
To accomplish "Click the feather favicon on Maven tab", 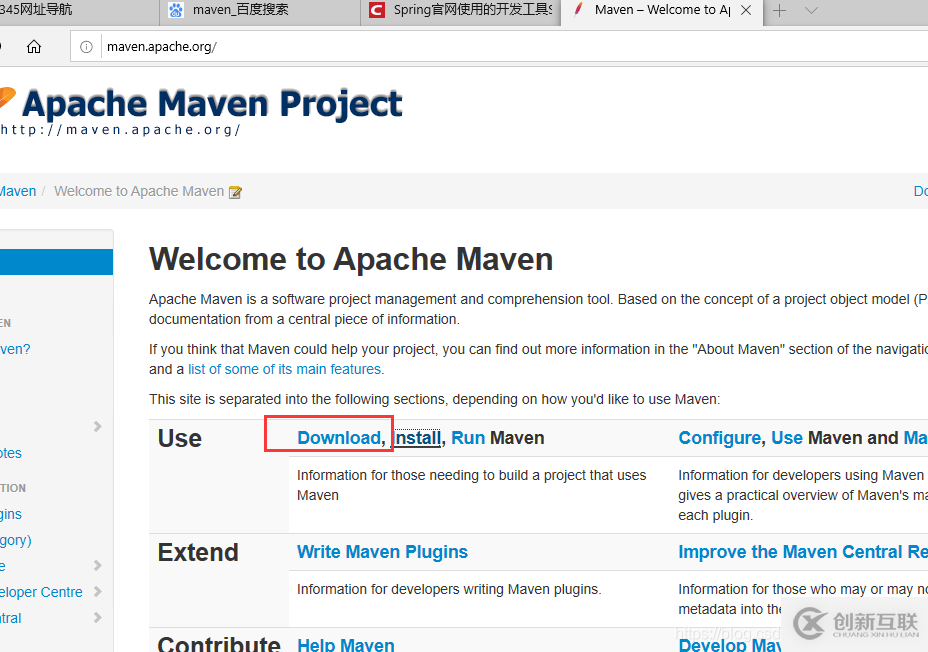I will (579, 9).
